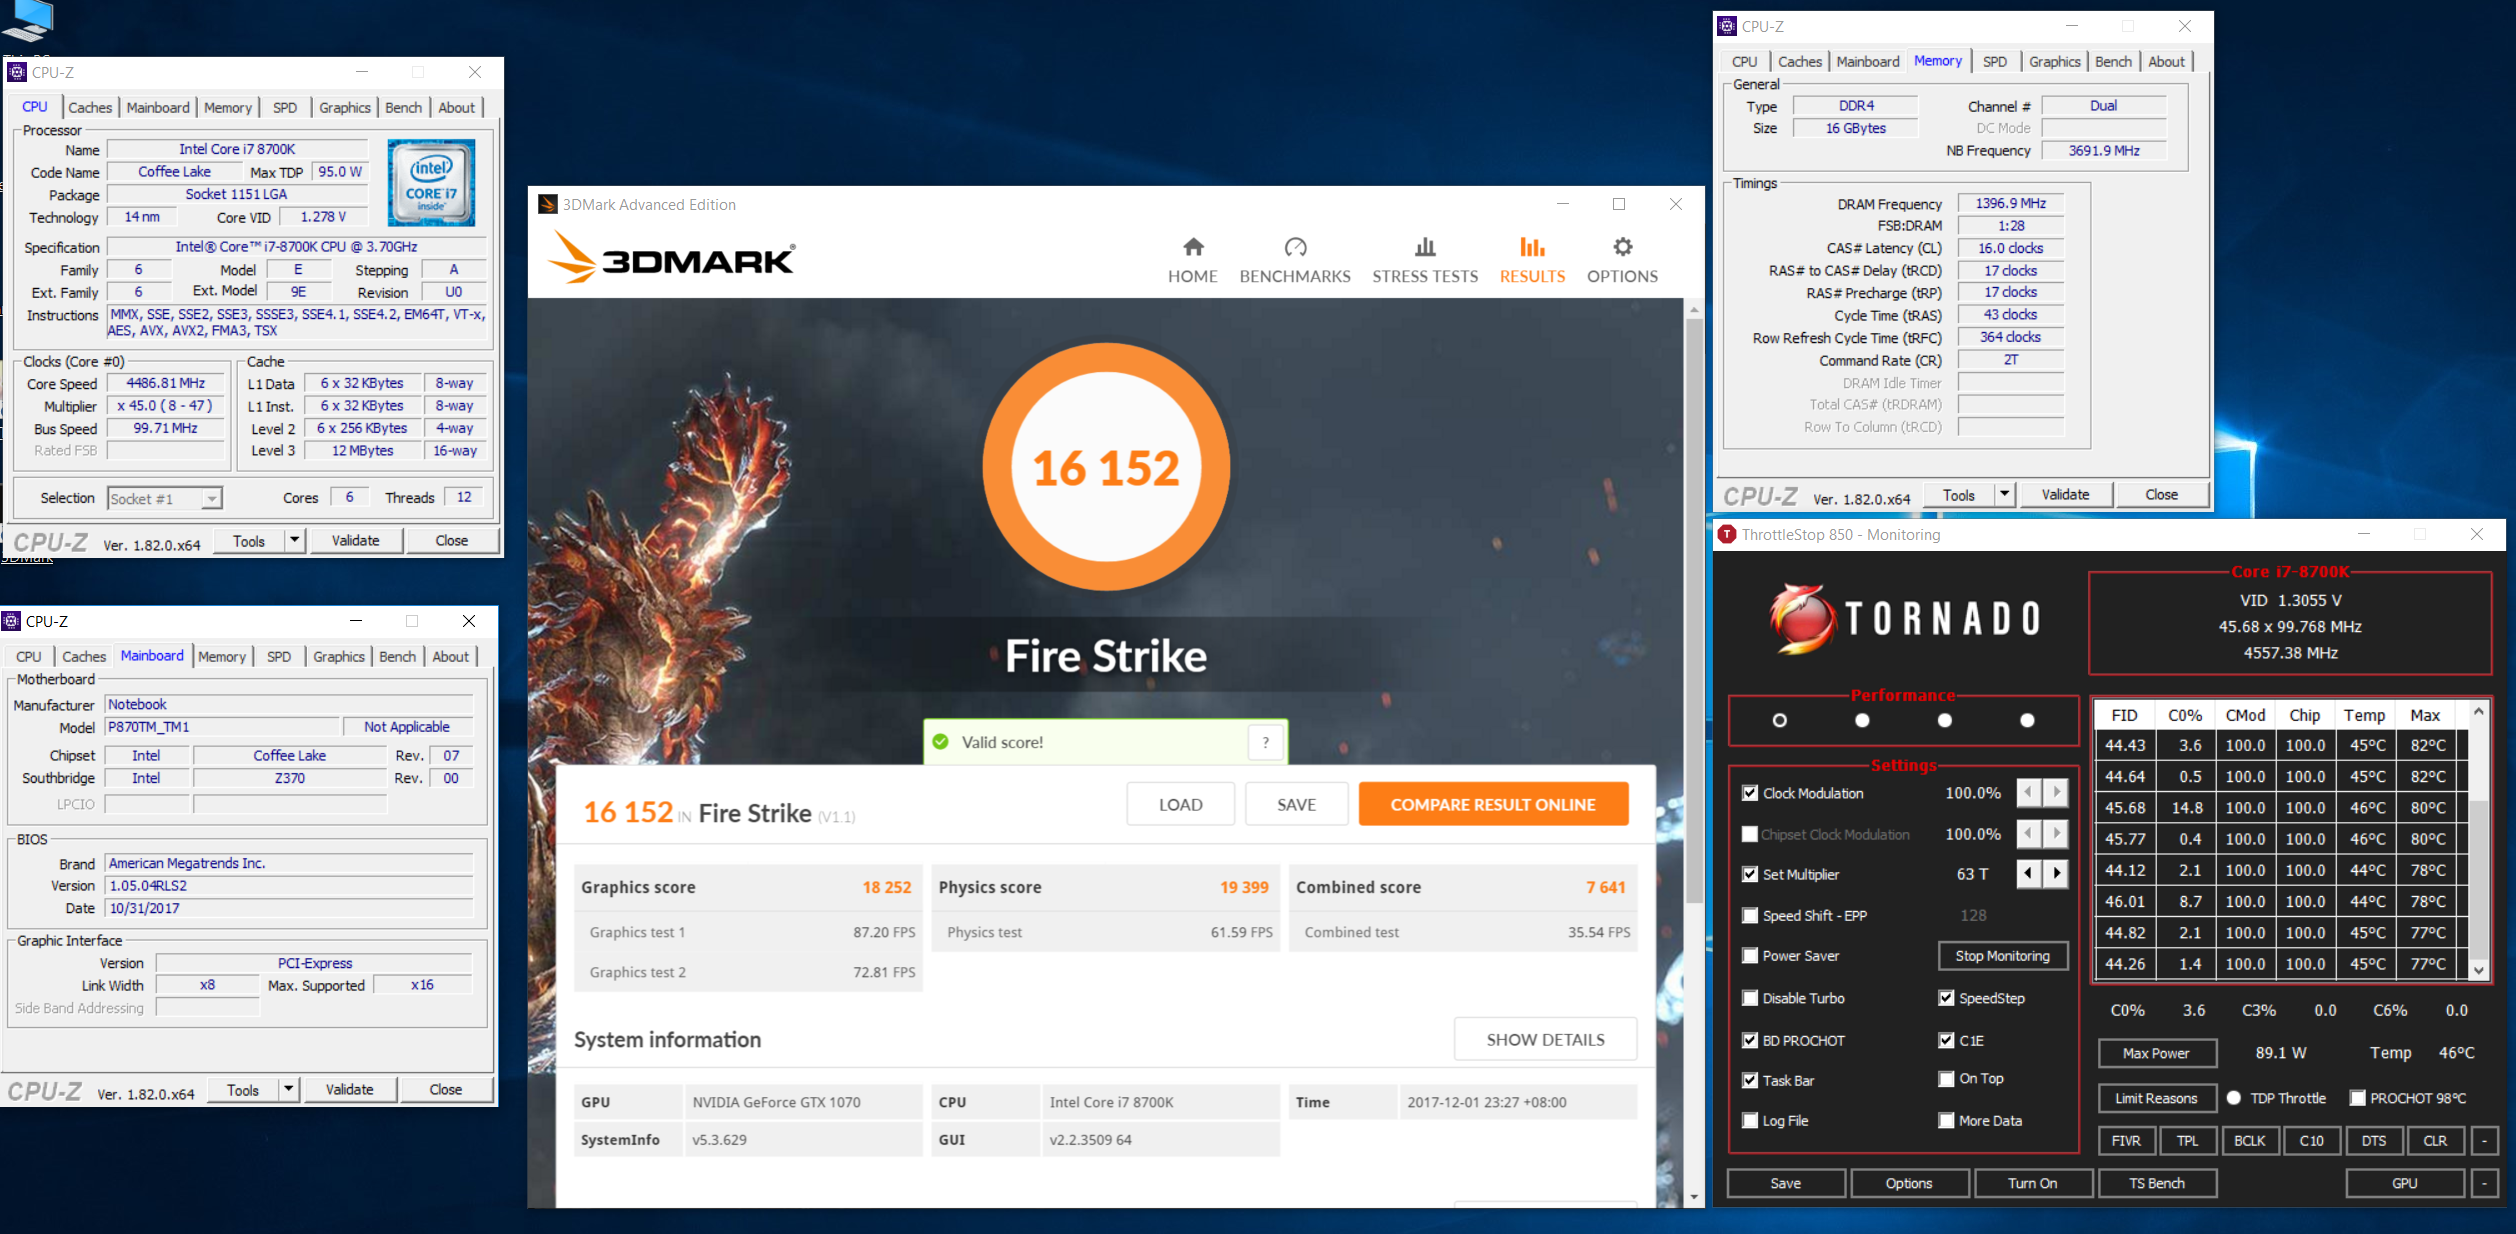Open TS Bench in ThrottleStop

[2156, 1183]
